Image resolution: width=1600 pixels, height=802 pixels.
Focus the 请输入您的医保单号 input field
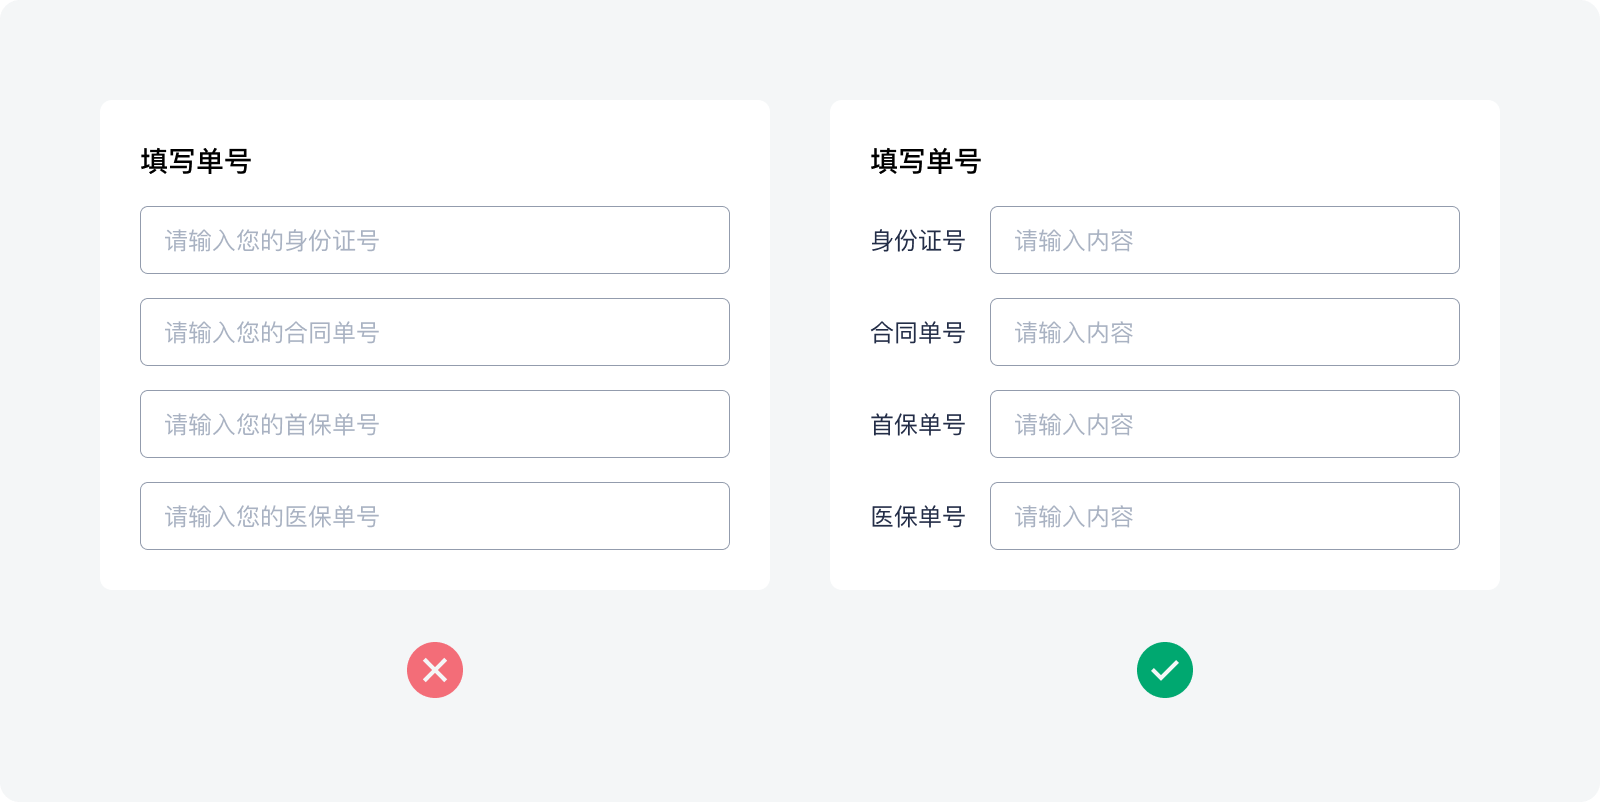pos(435,516)
